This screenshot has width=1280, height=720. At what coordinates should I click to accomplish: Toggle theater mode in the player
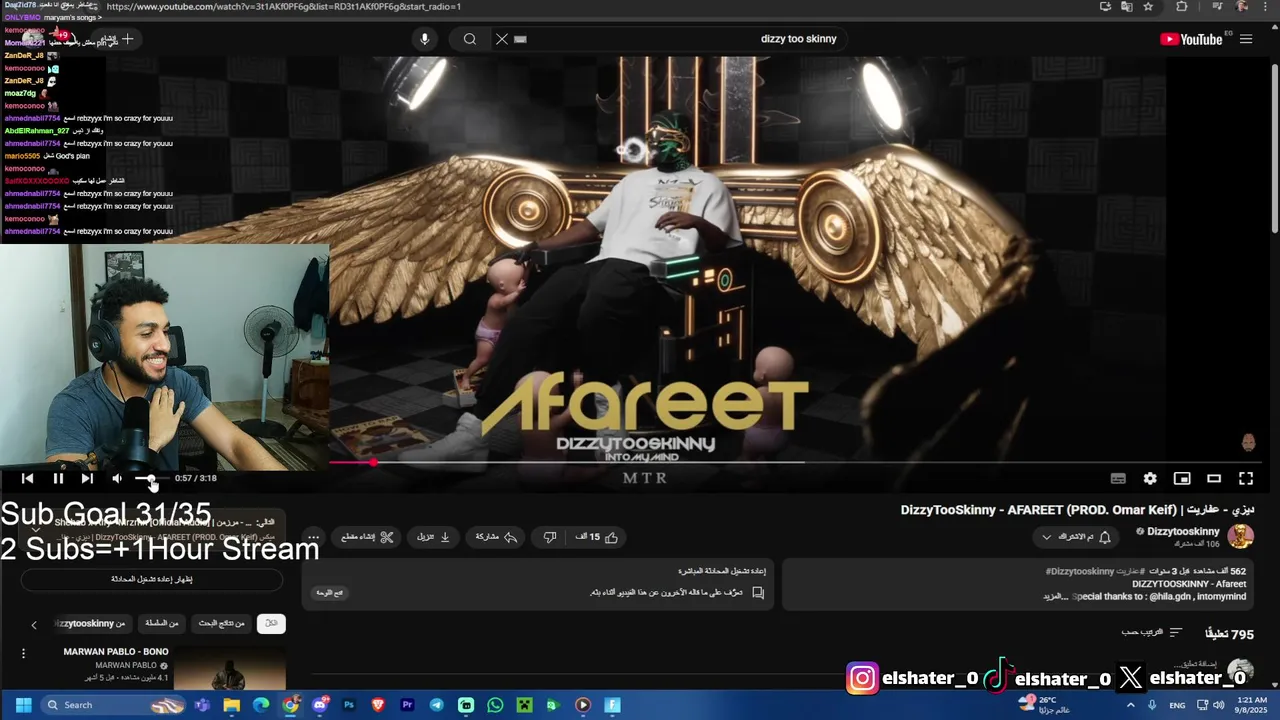[1214, 478]
